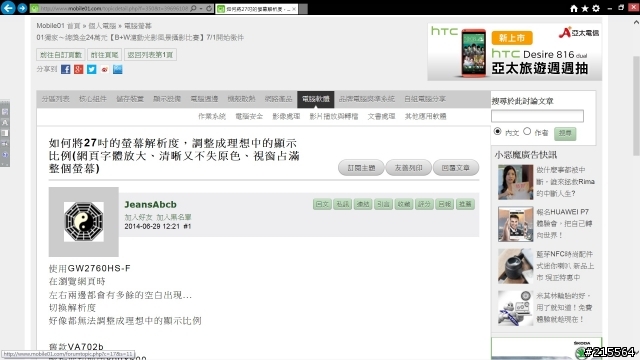Screen dimensions: 640x360
Task: Open the 電腦安全 sub-category
Action: (x=249, y=116)
